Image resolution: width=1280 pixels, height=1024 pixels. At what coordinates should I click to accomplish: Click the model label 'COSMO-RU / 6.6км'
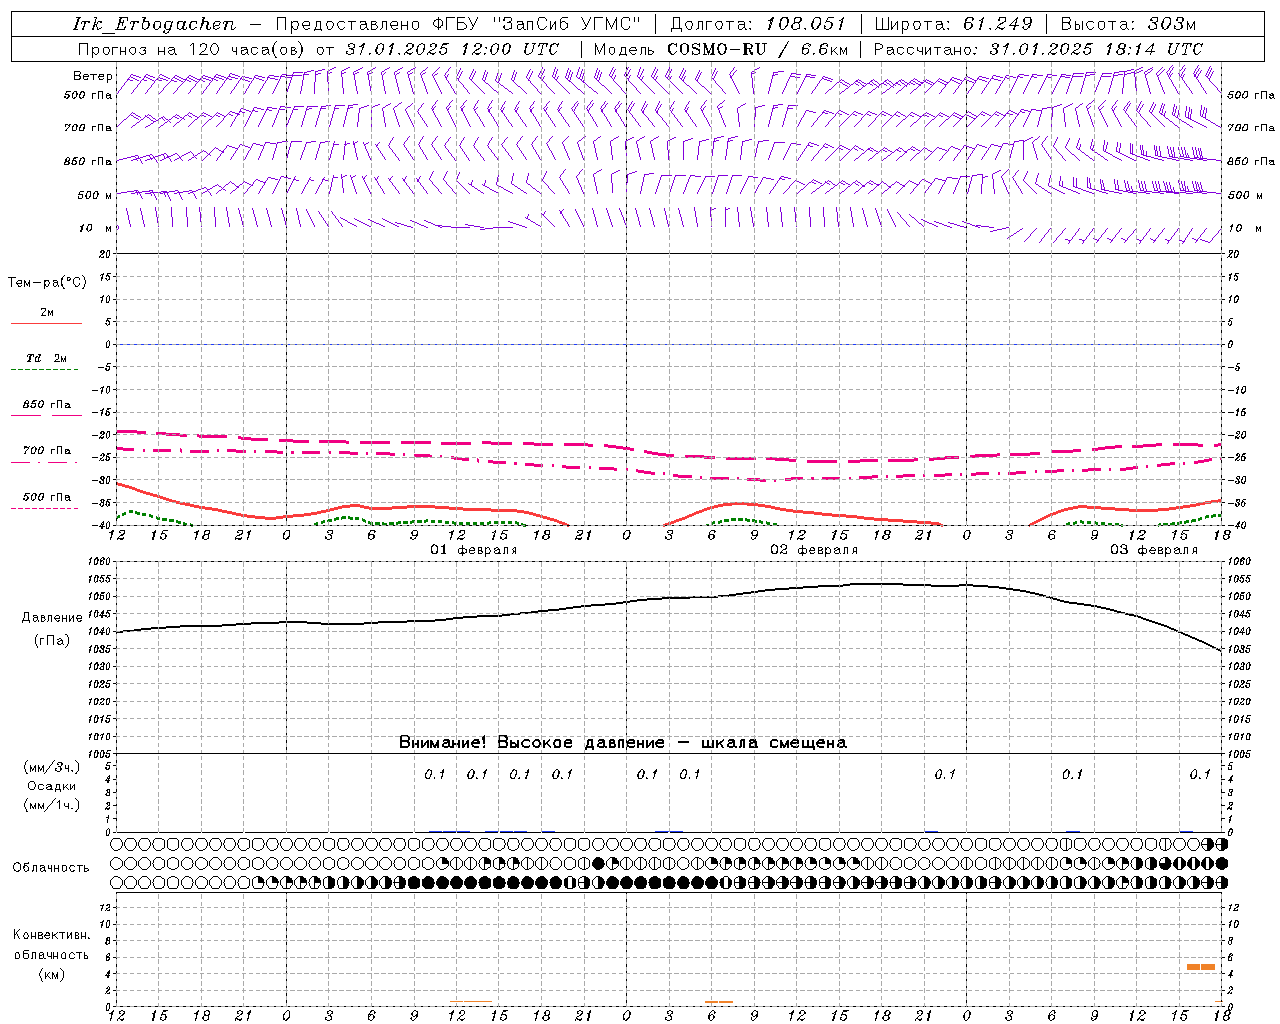click(757, 49)
